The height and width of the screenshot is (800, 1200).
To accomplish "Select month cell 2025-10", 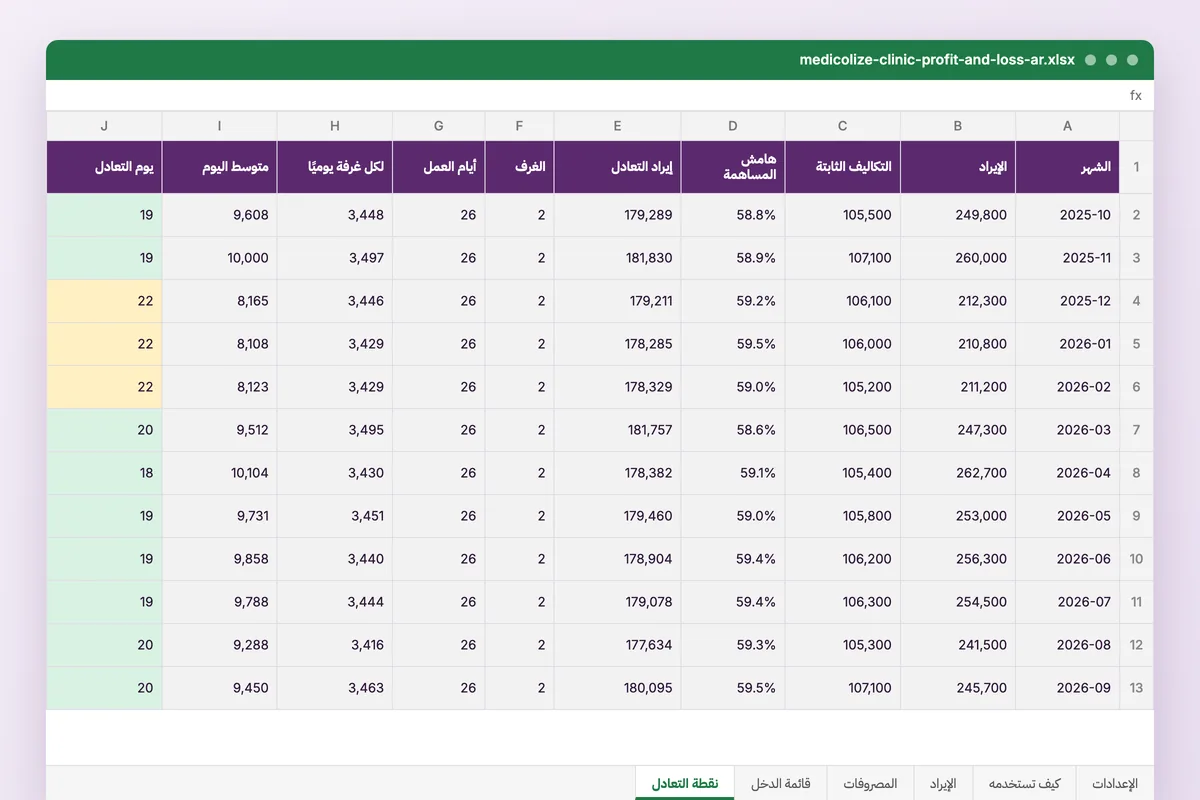I will (x=1067, y=215).
